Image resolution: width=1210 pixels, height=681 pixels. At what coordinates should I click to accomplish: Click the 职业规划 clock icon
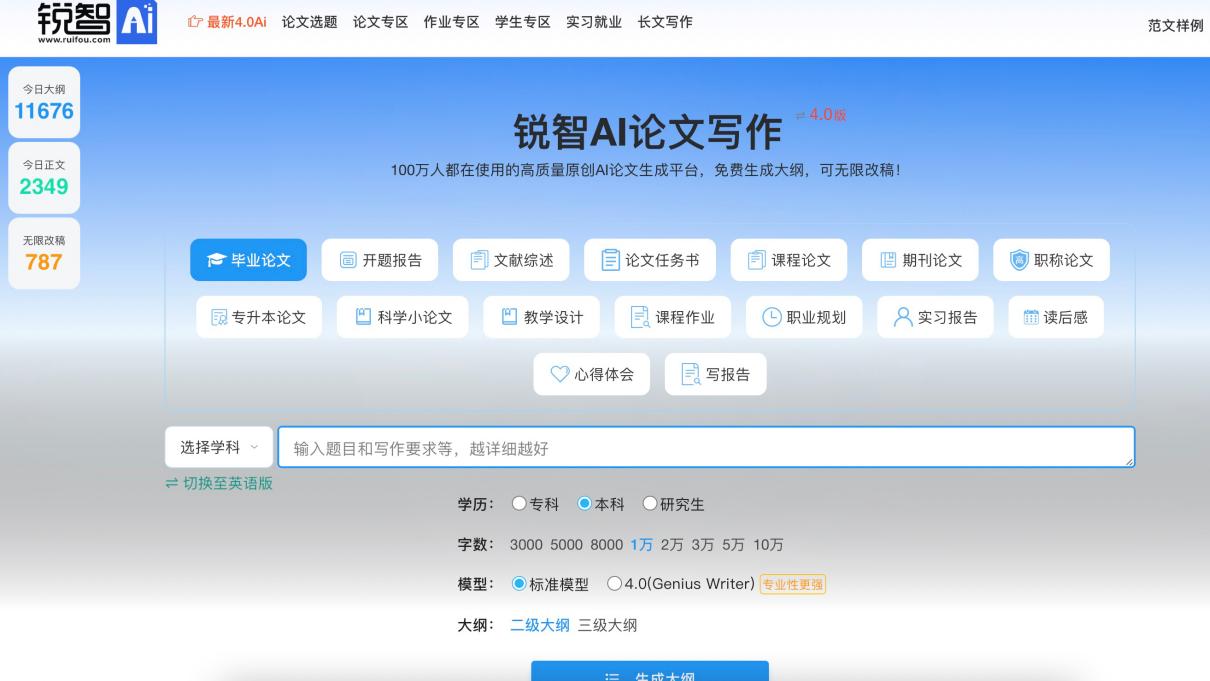tap(772, 317)
